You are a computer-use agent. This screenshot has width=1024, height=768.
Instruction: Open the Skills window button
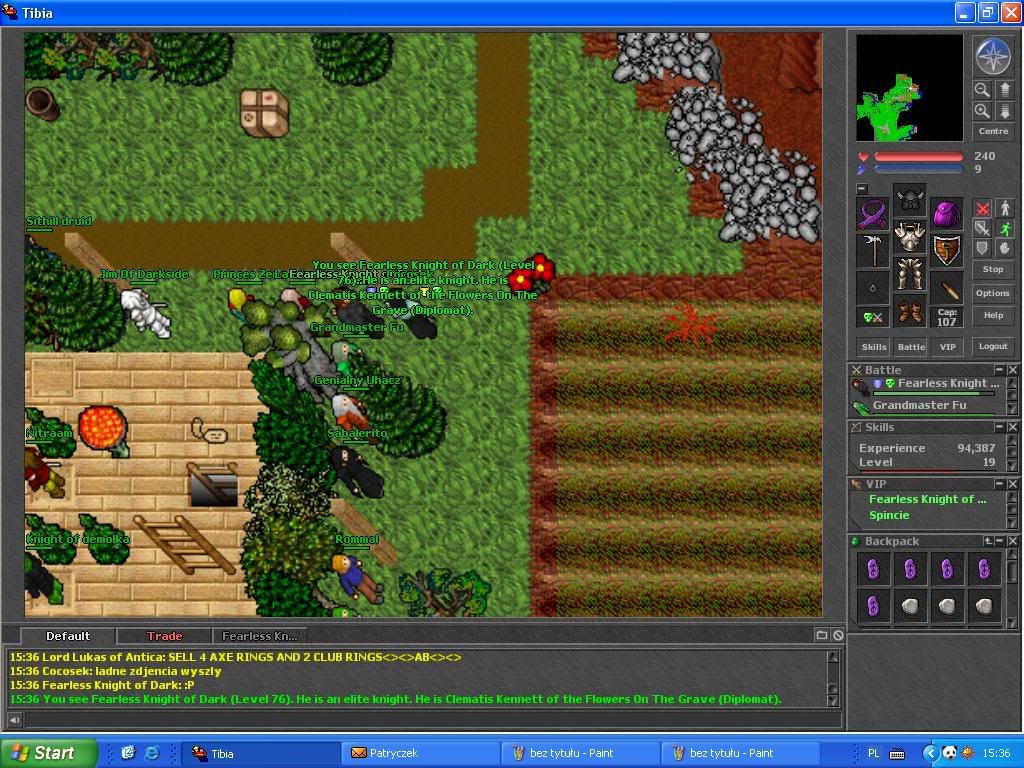pos(874,347)
